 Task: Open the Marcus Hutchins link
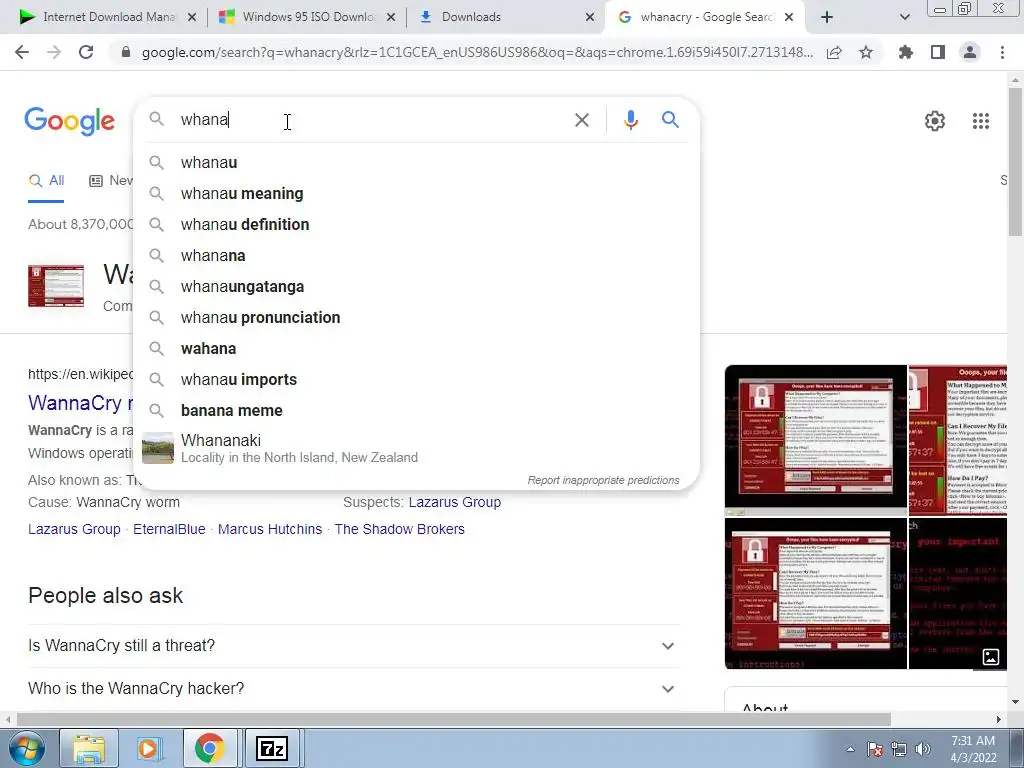click(x=270, y=529)
